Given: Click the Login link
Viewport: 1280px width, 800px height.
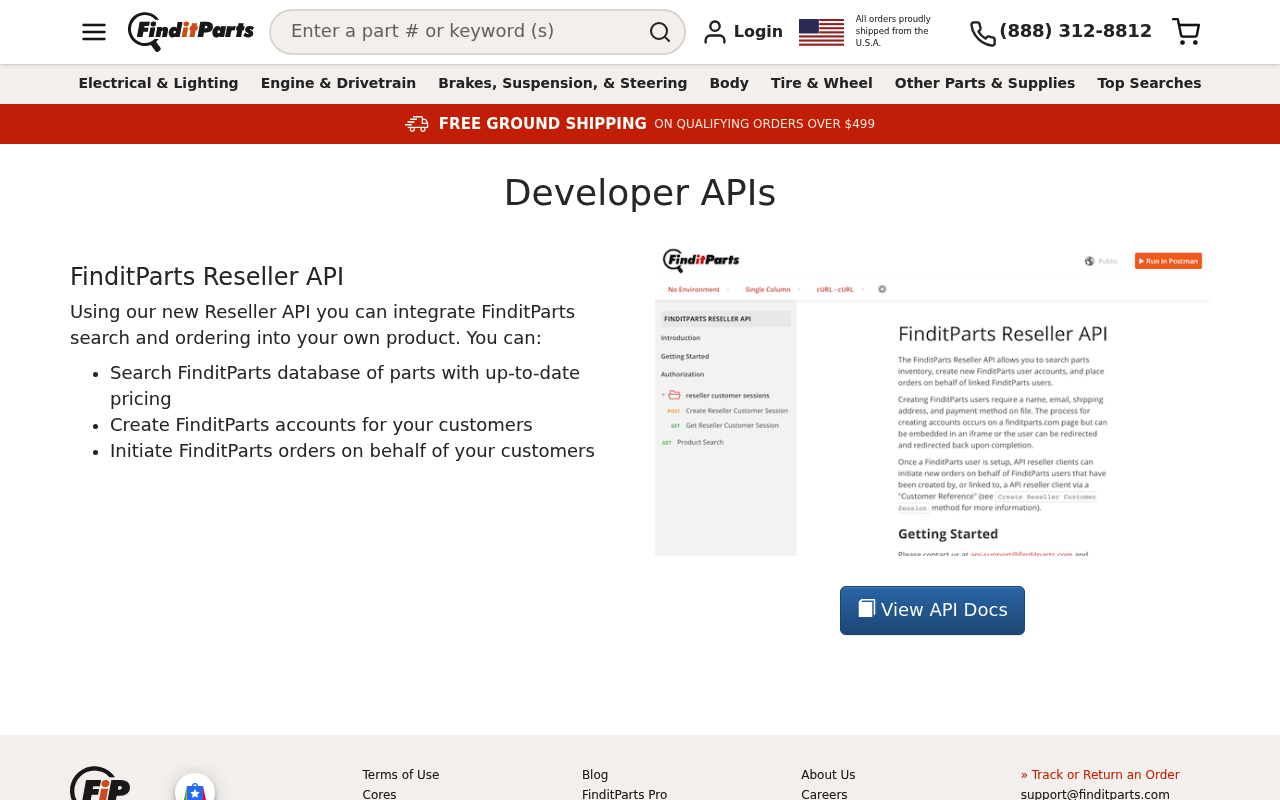Looking at the screenshot, I should coord(758,32).
